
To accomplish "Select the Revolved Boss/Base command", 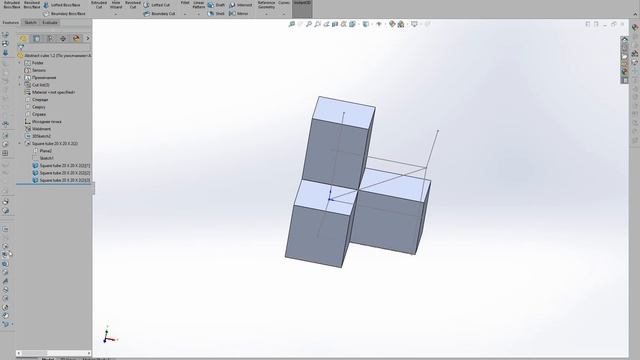I will pos(32,4).
